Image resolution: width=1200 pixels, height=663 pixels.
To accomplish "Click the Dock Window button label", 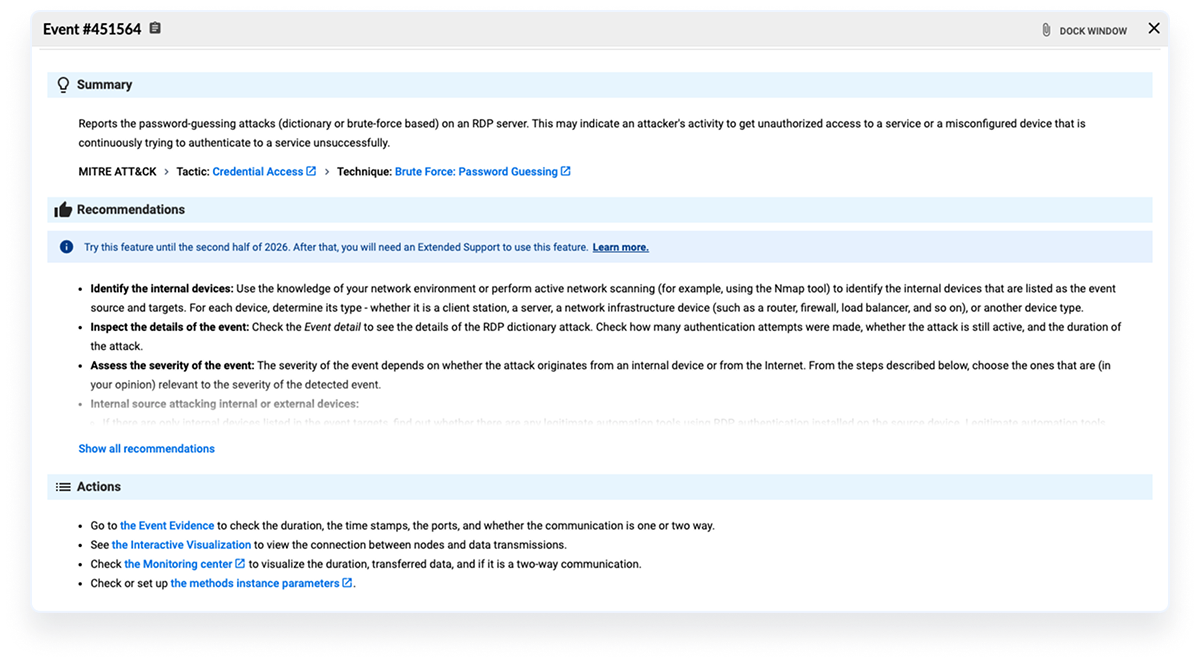I will pyautogui.click(x=1093, y=31).
